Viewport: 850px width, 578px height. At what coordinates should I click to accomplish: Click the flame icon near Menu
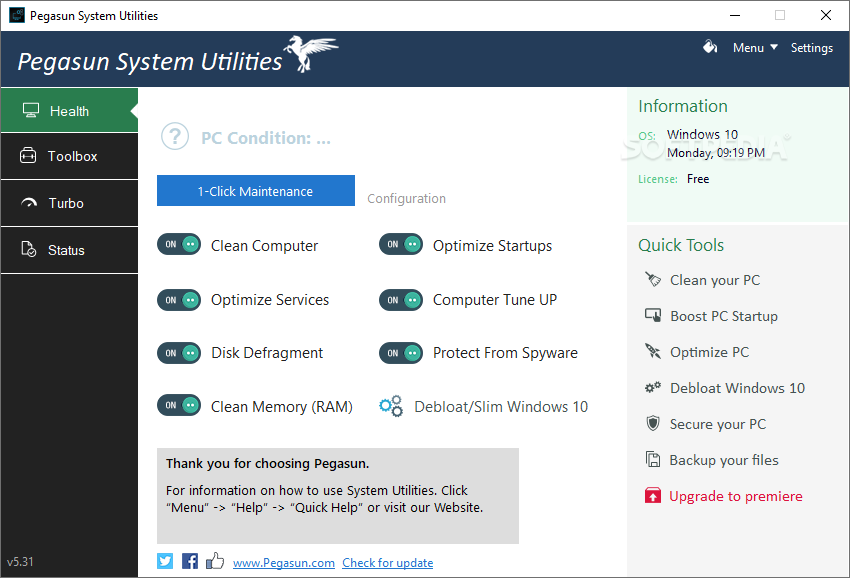[x=710, y=47]
